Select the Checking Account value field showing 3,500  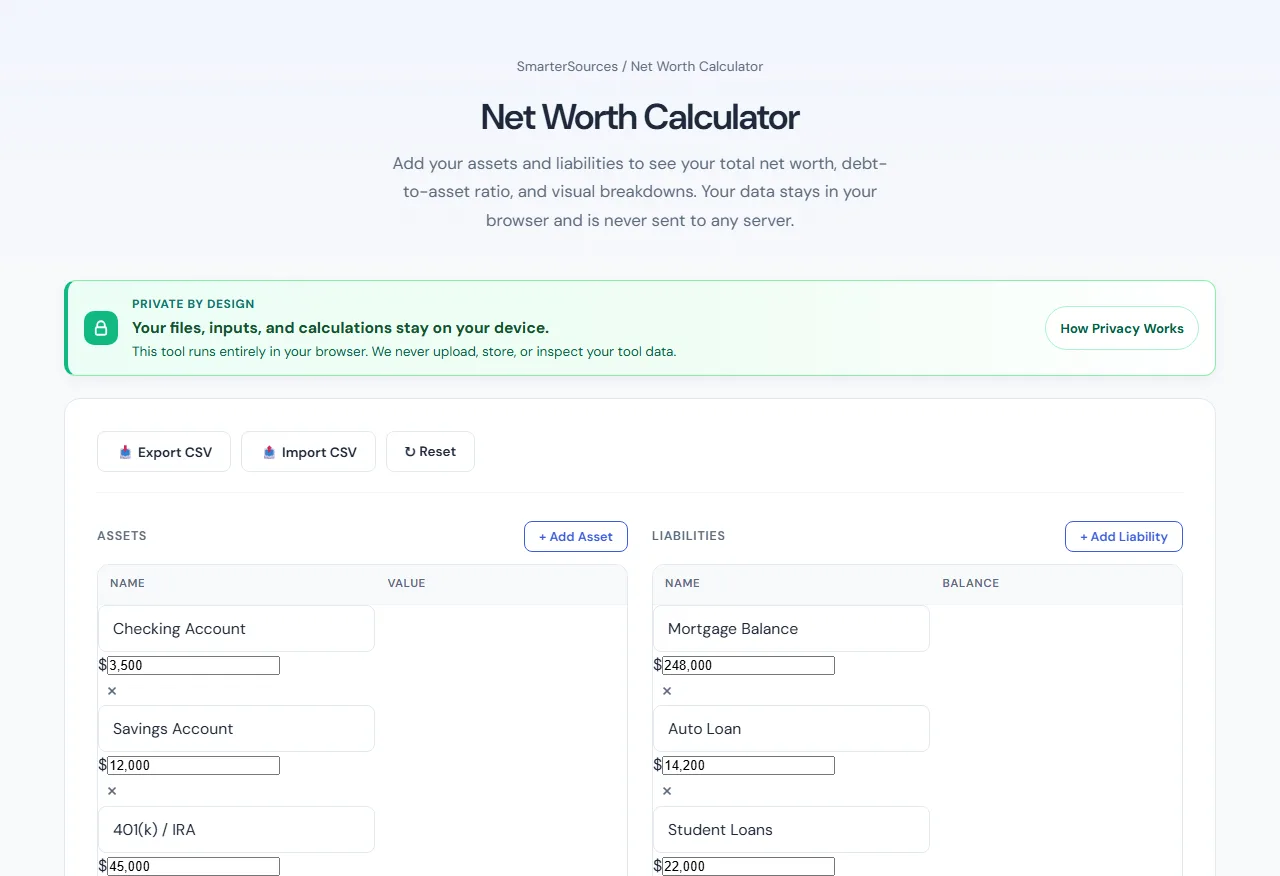coord(192,664)
